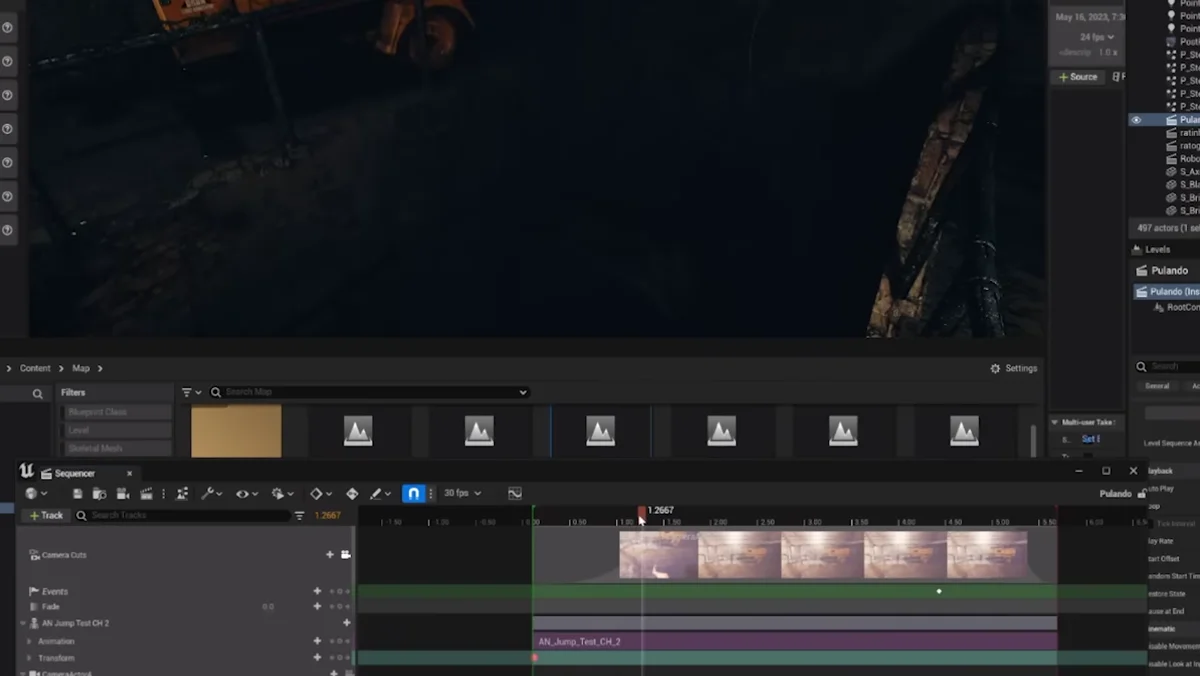
Task: Open the Sequencer world globe dropdown
Action: coord(37,493)
